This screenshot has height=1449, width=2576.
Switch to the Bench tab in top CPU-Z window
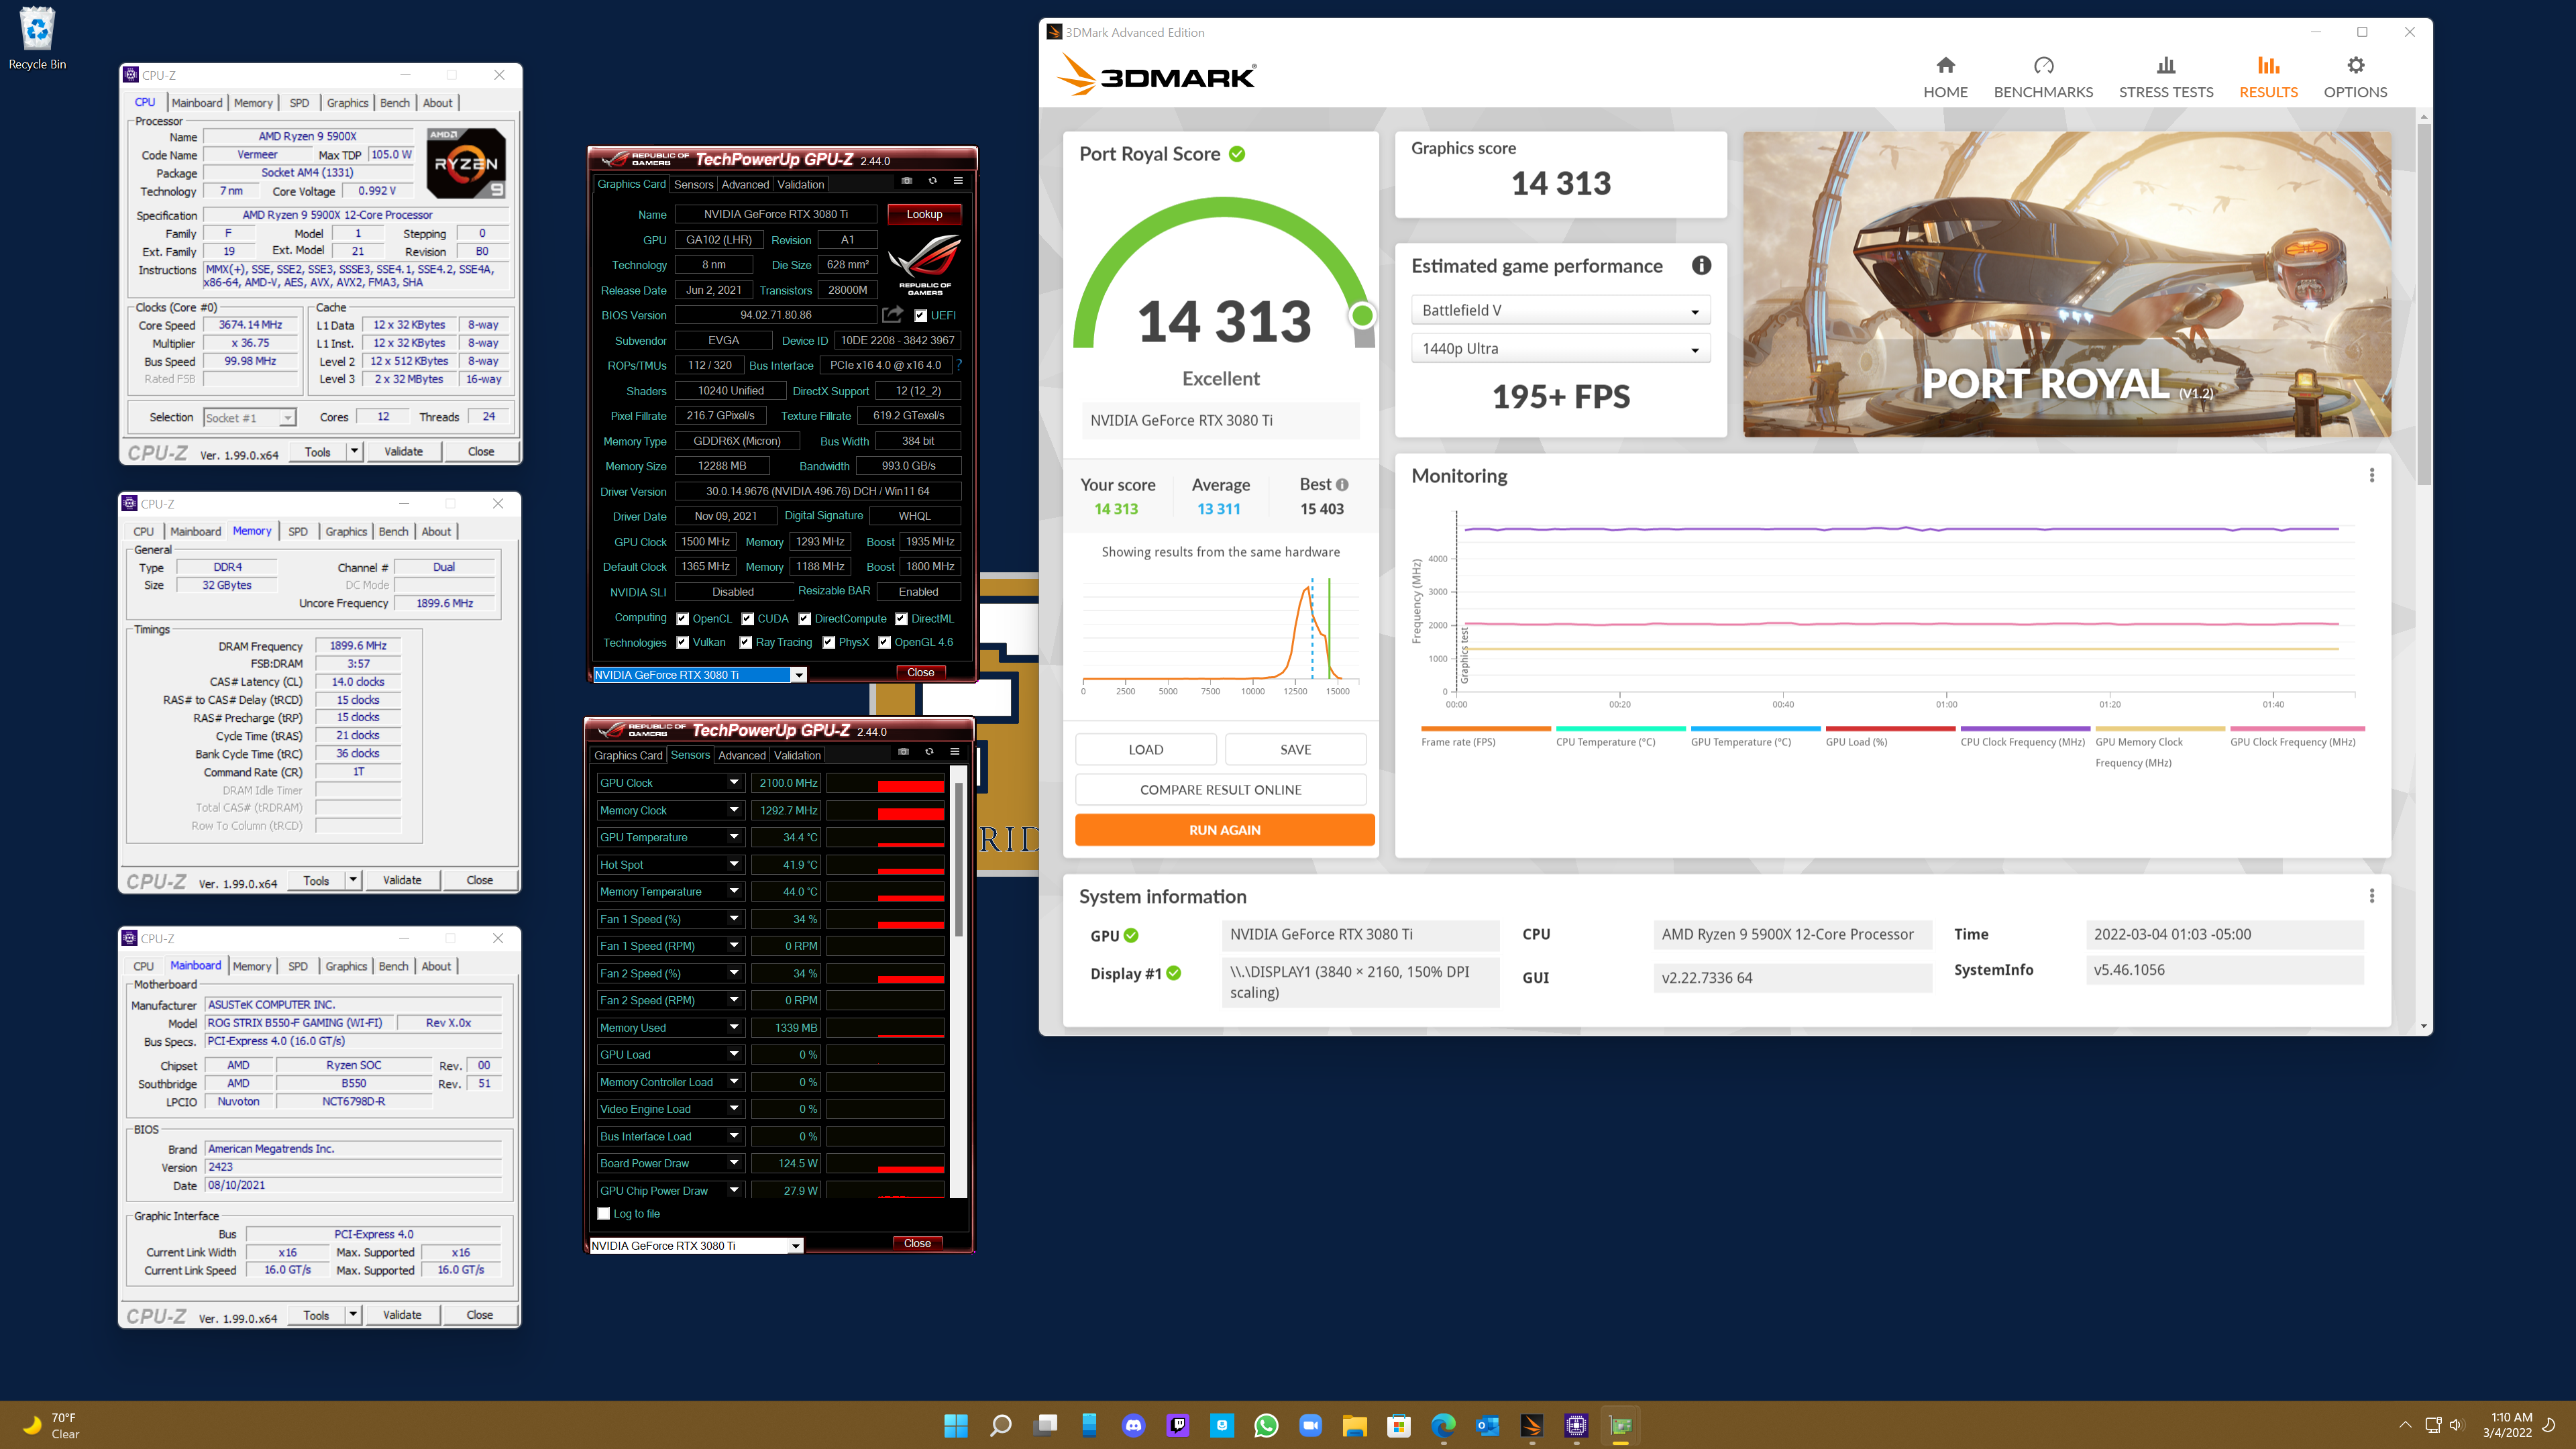click(x=395, y=103)
